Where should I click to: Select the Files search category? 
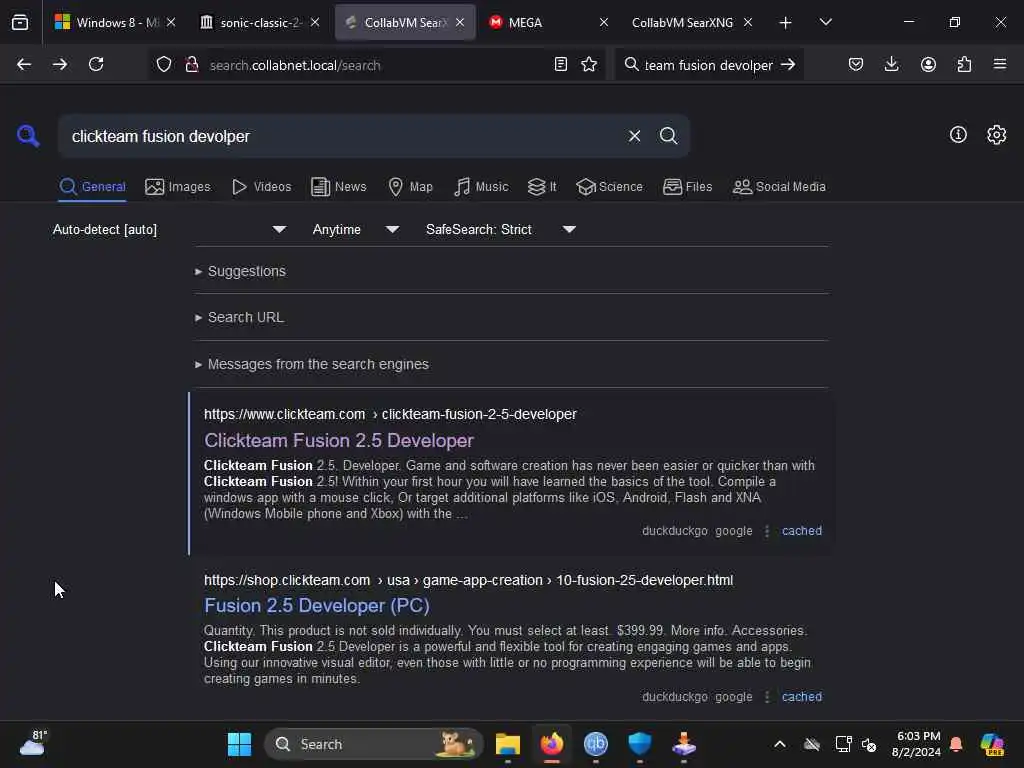(x=687, y=187)
